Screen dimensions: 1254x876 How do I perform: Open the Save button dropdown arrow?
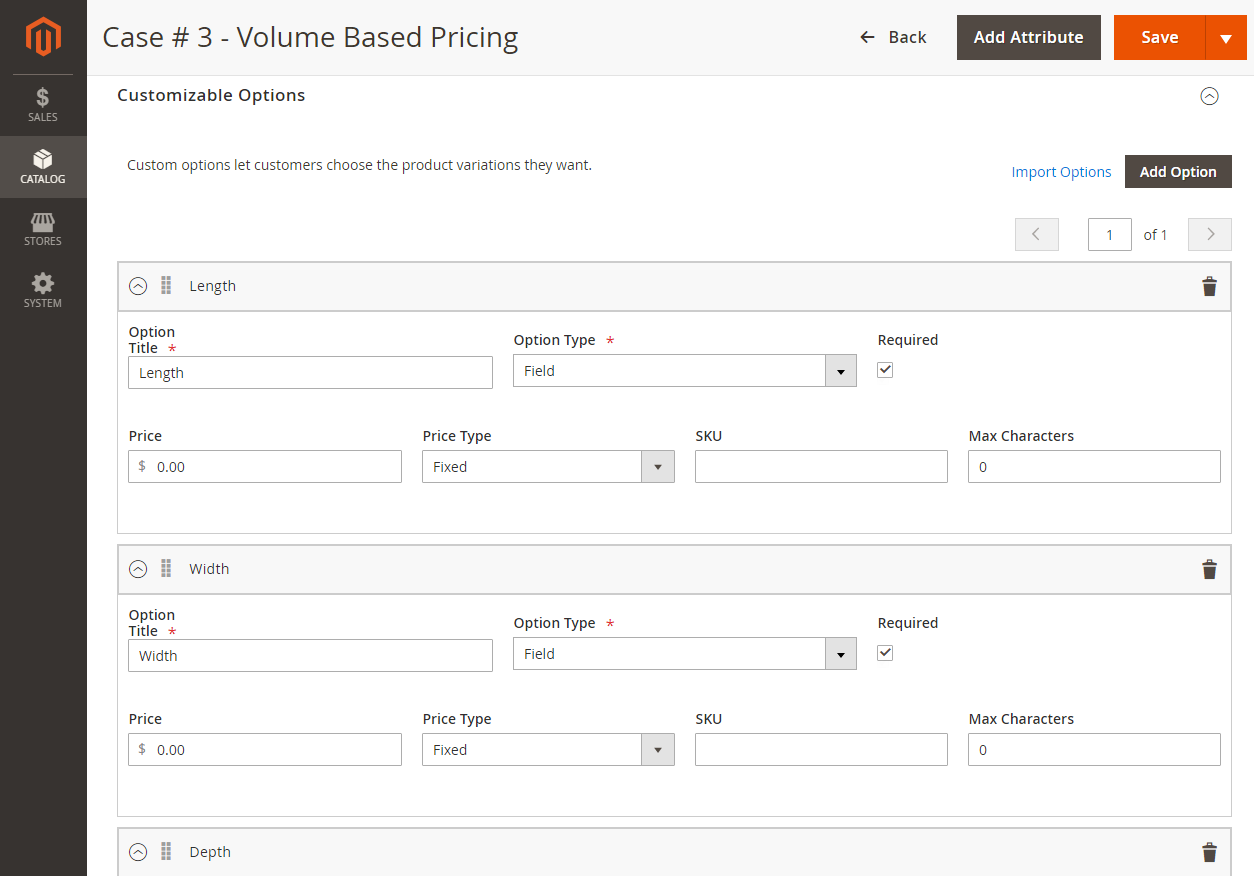1226,38
